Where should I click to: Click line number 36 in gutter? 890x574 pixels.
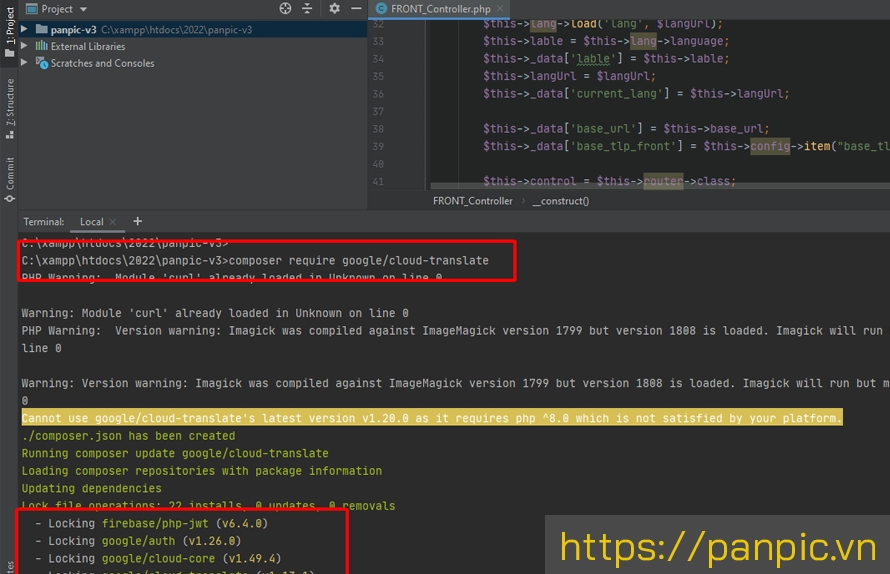[378, 94]
